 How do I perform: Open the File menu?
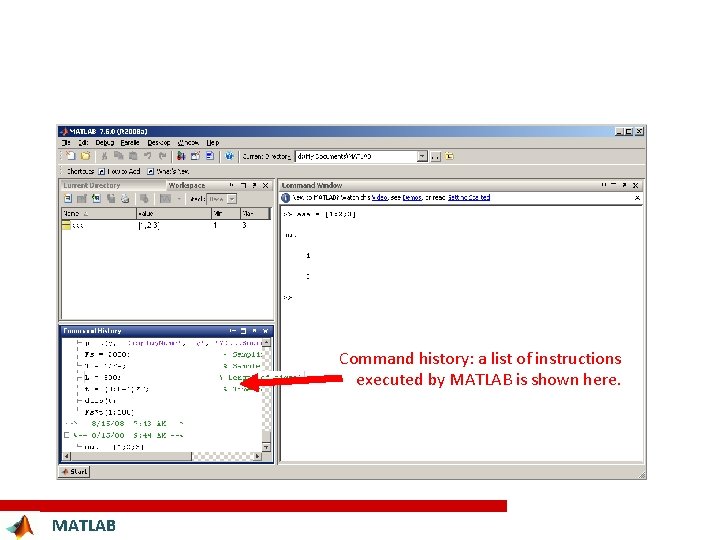[x=66, y=143]
